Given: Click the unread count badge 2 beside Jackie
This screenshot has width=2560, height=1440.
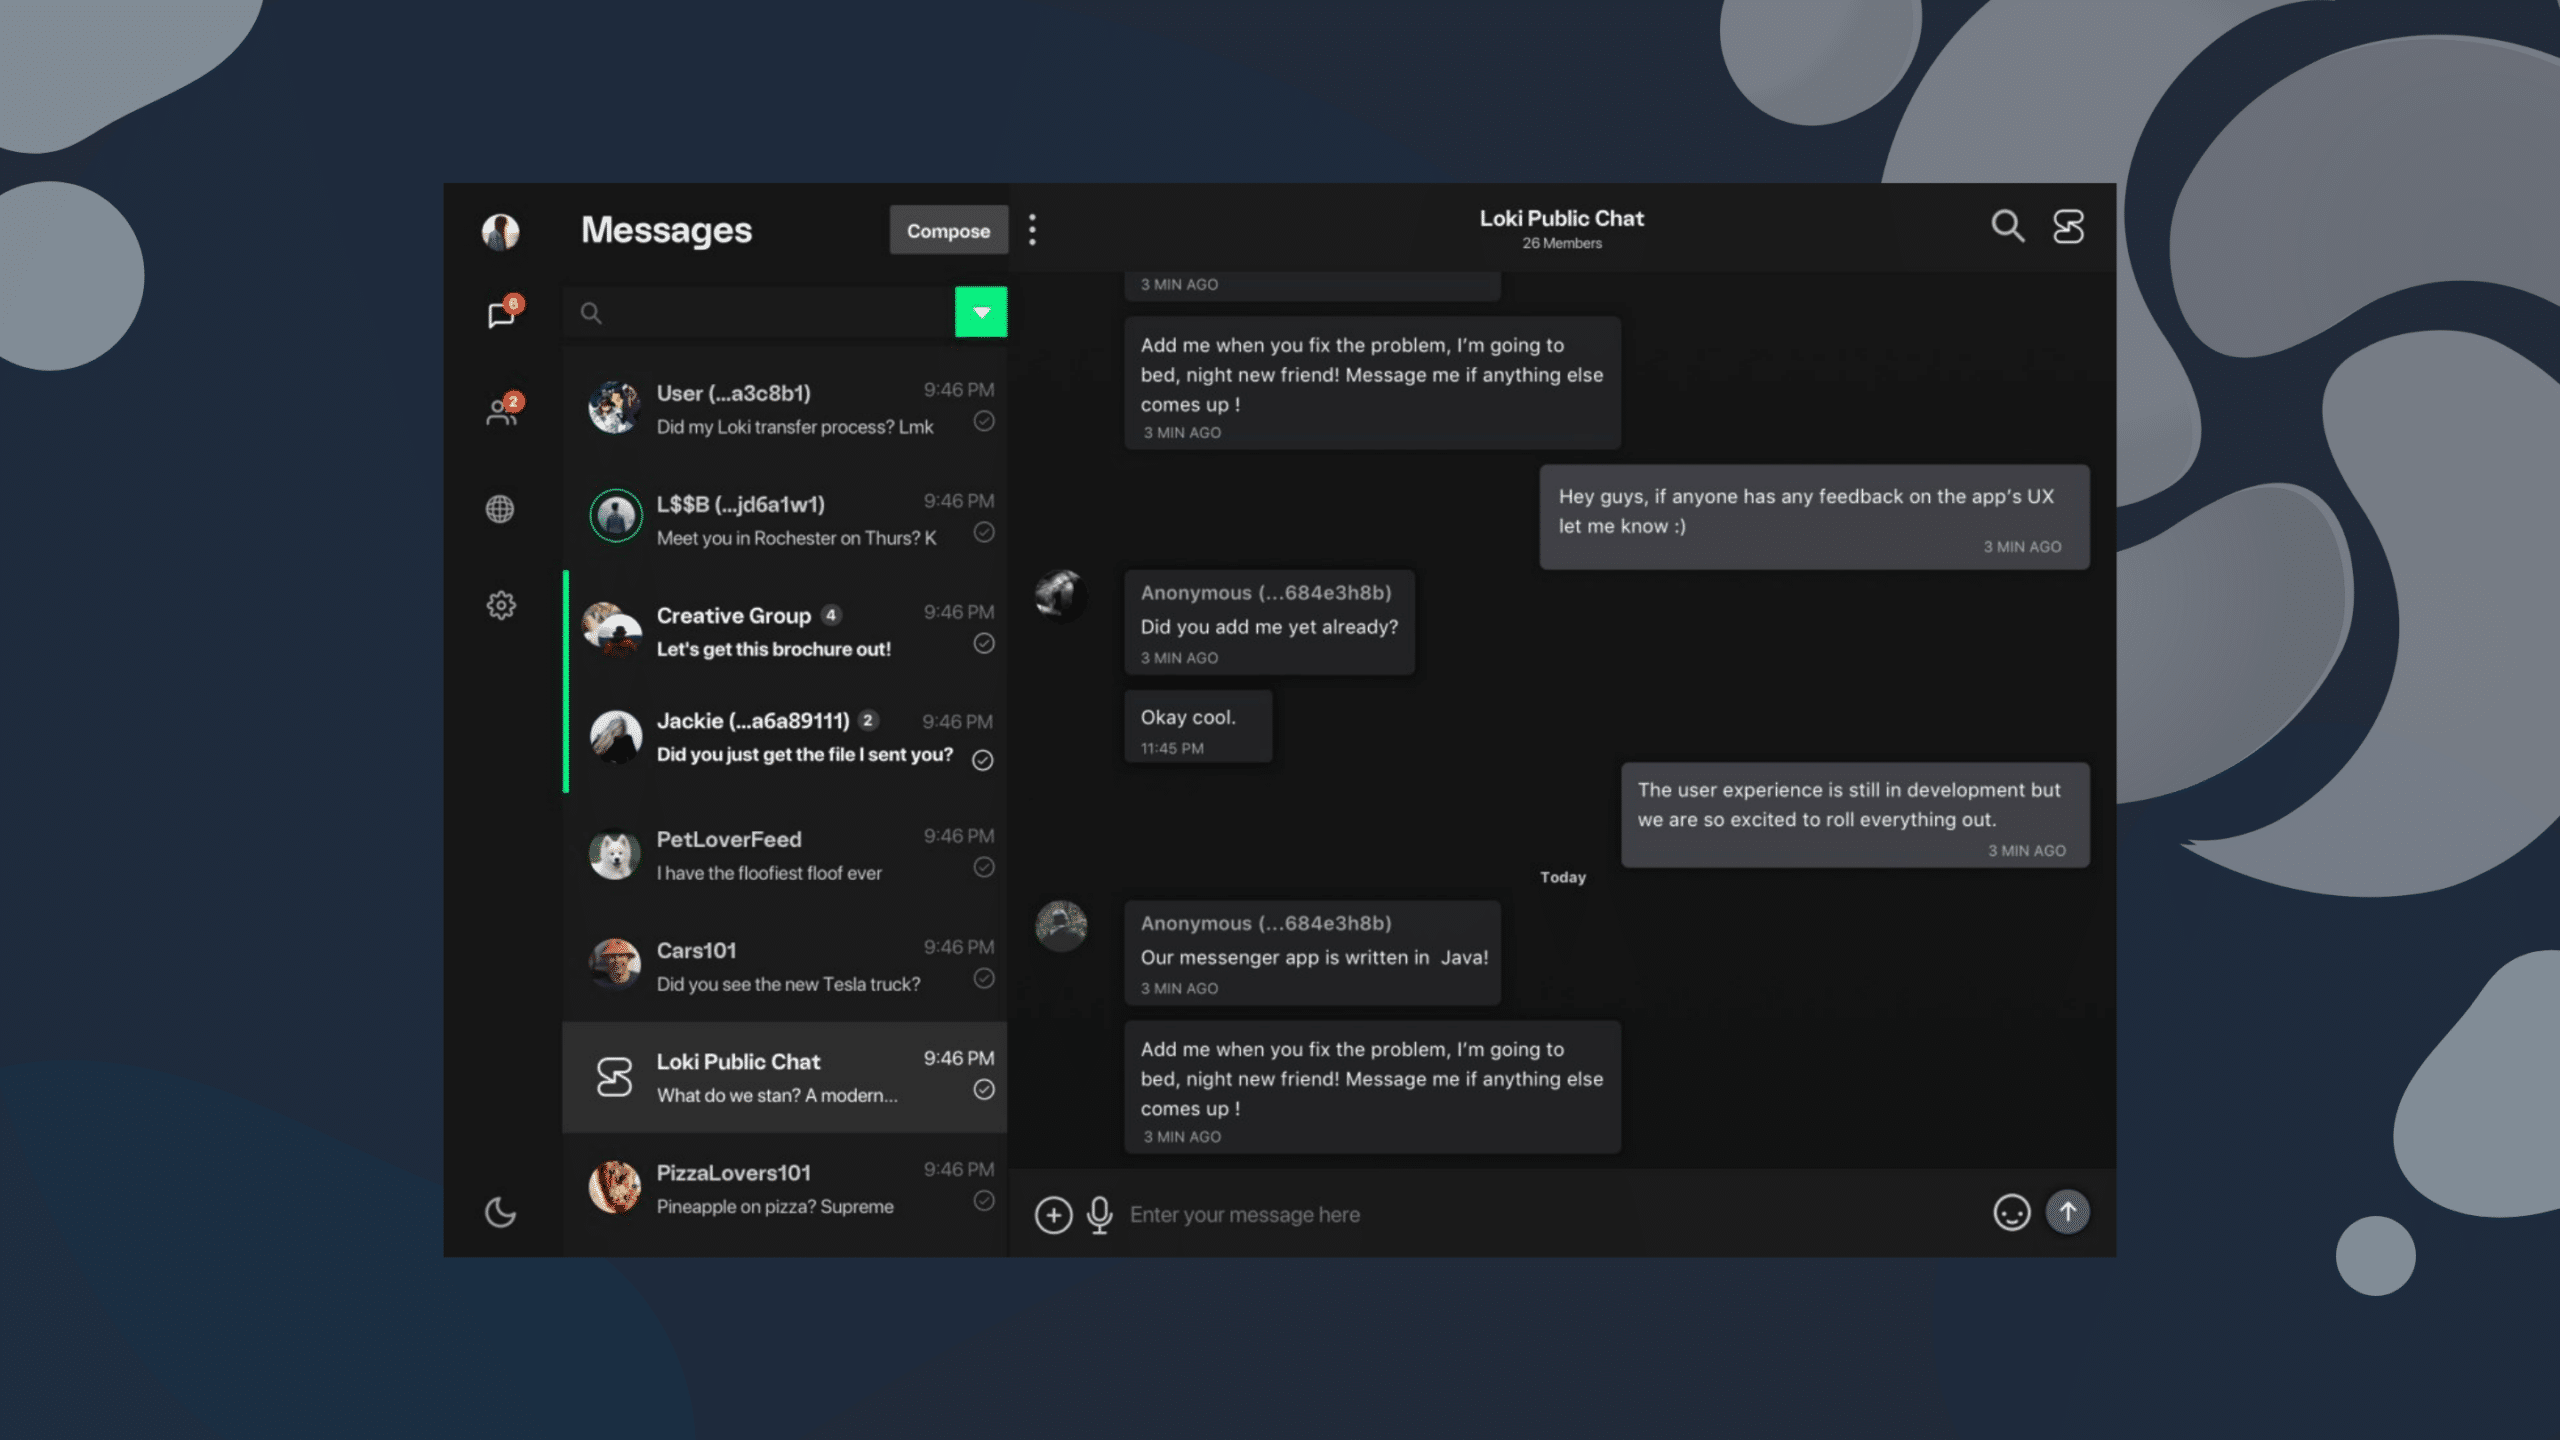Looking at the screenshot, I should click(868, 720).
